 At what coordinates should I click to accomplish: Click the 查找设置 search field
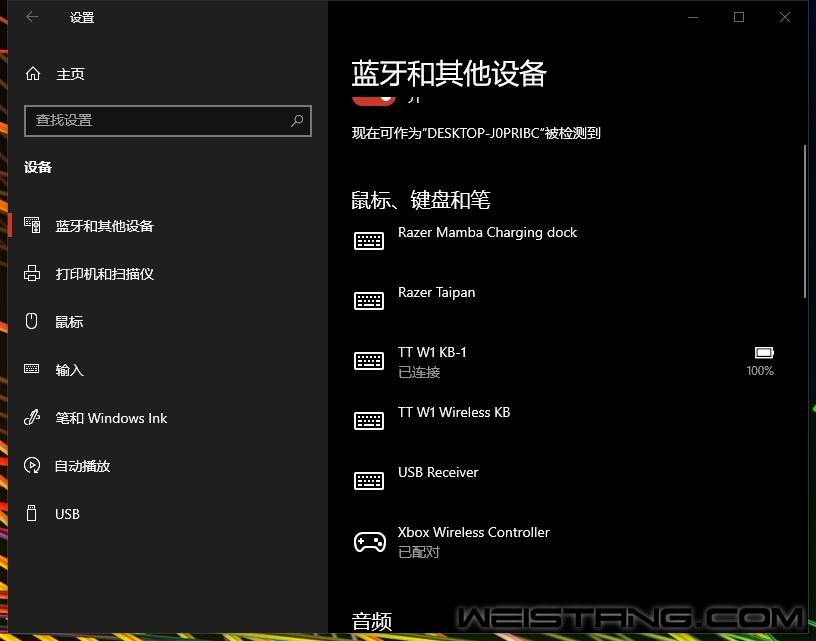tap(168, 121)
